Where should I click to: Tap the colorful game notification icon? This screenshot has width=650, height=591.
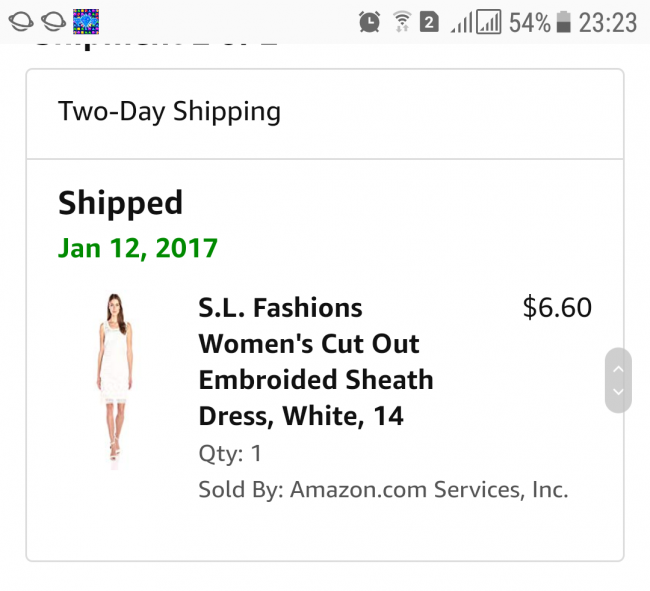point(86,21)
